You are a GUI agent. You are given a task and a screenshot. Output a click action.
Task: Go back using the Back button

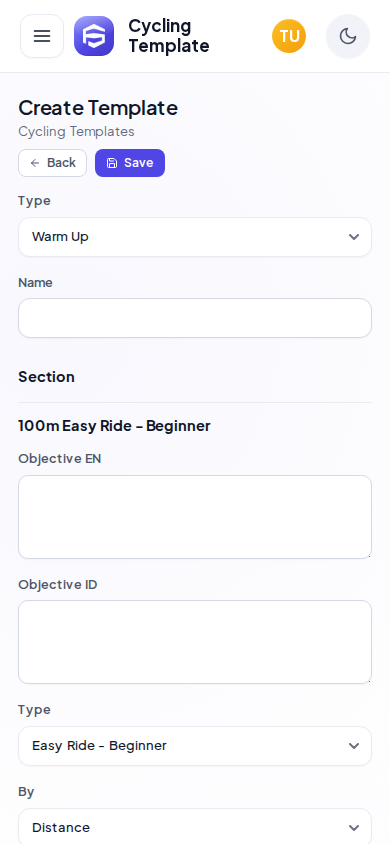coord(53,163)
